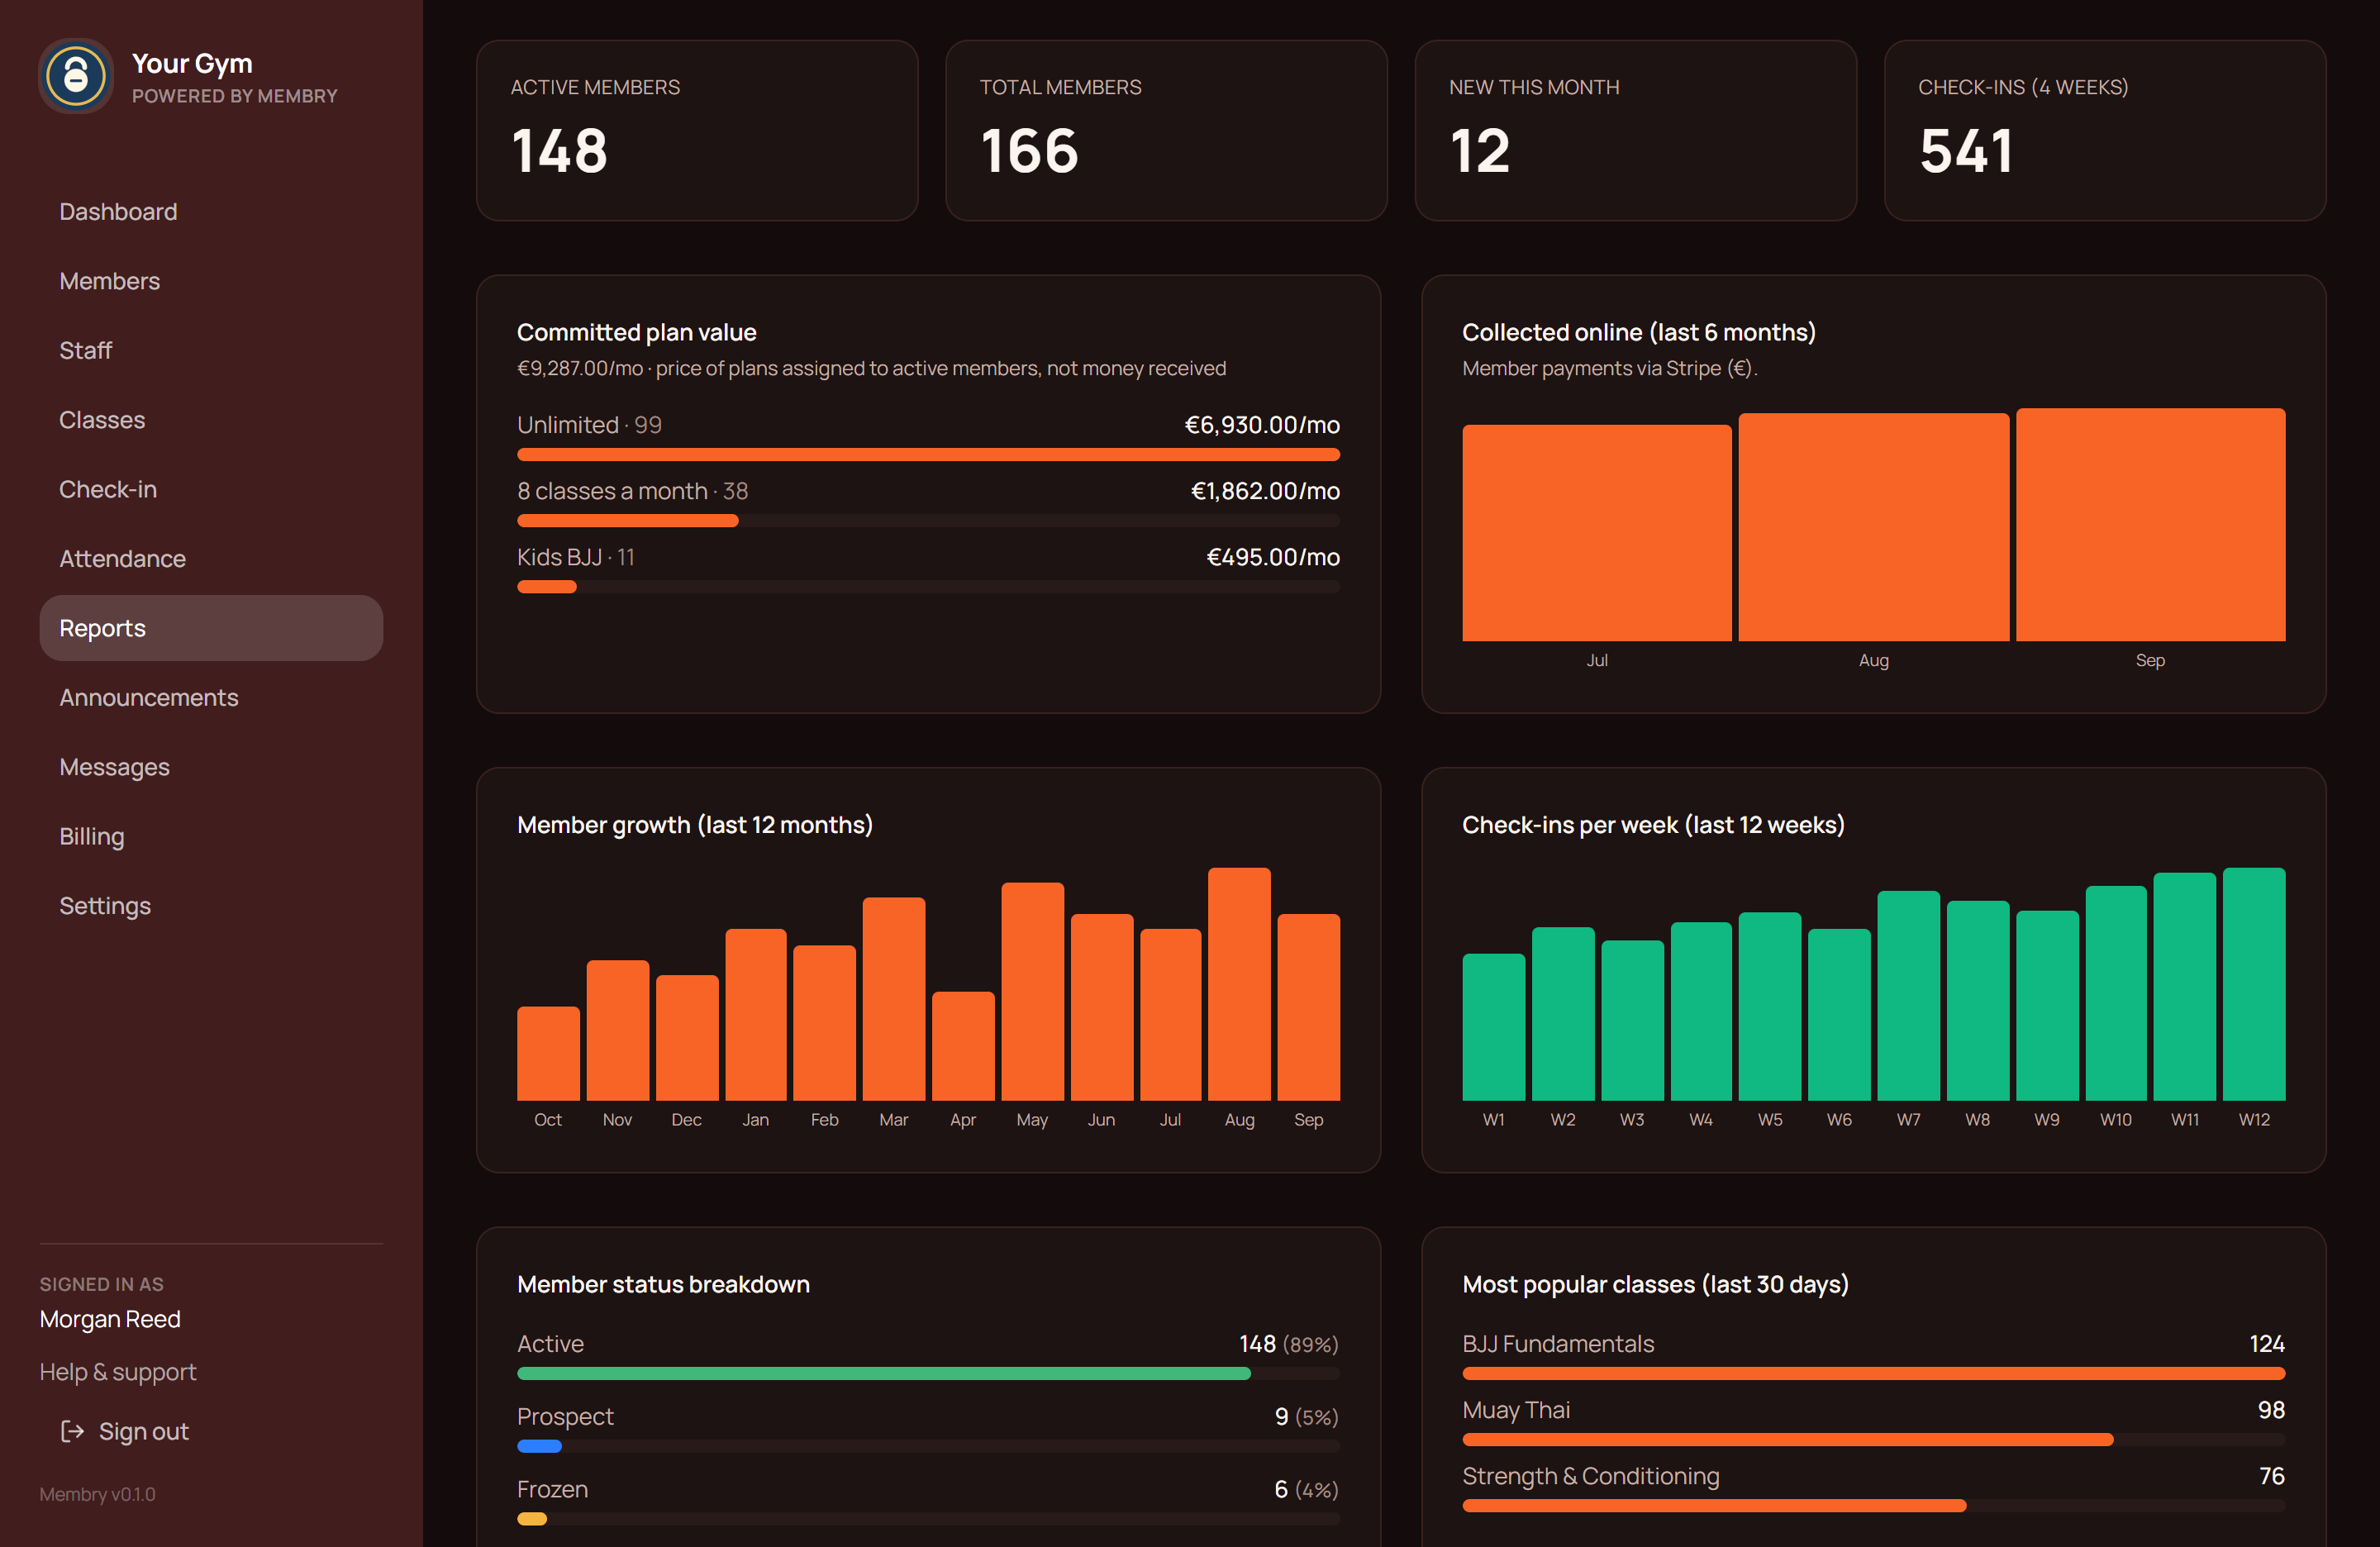Viewport: 2380px width, 1547px height.
Task: Click the Kids BJJ progress bar
Action: tap(547, 587)
